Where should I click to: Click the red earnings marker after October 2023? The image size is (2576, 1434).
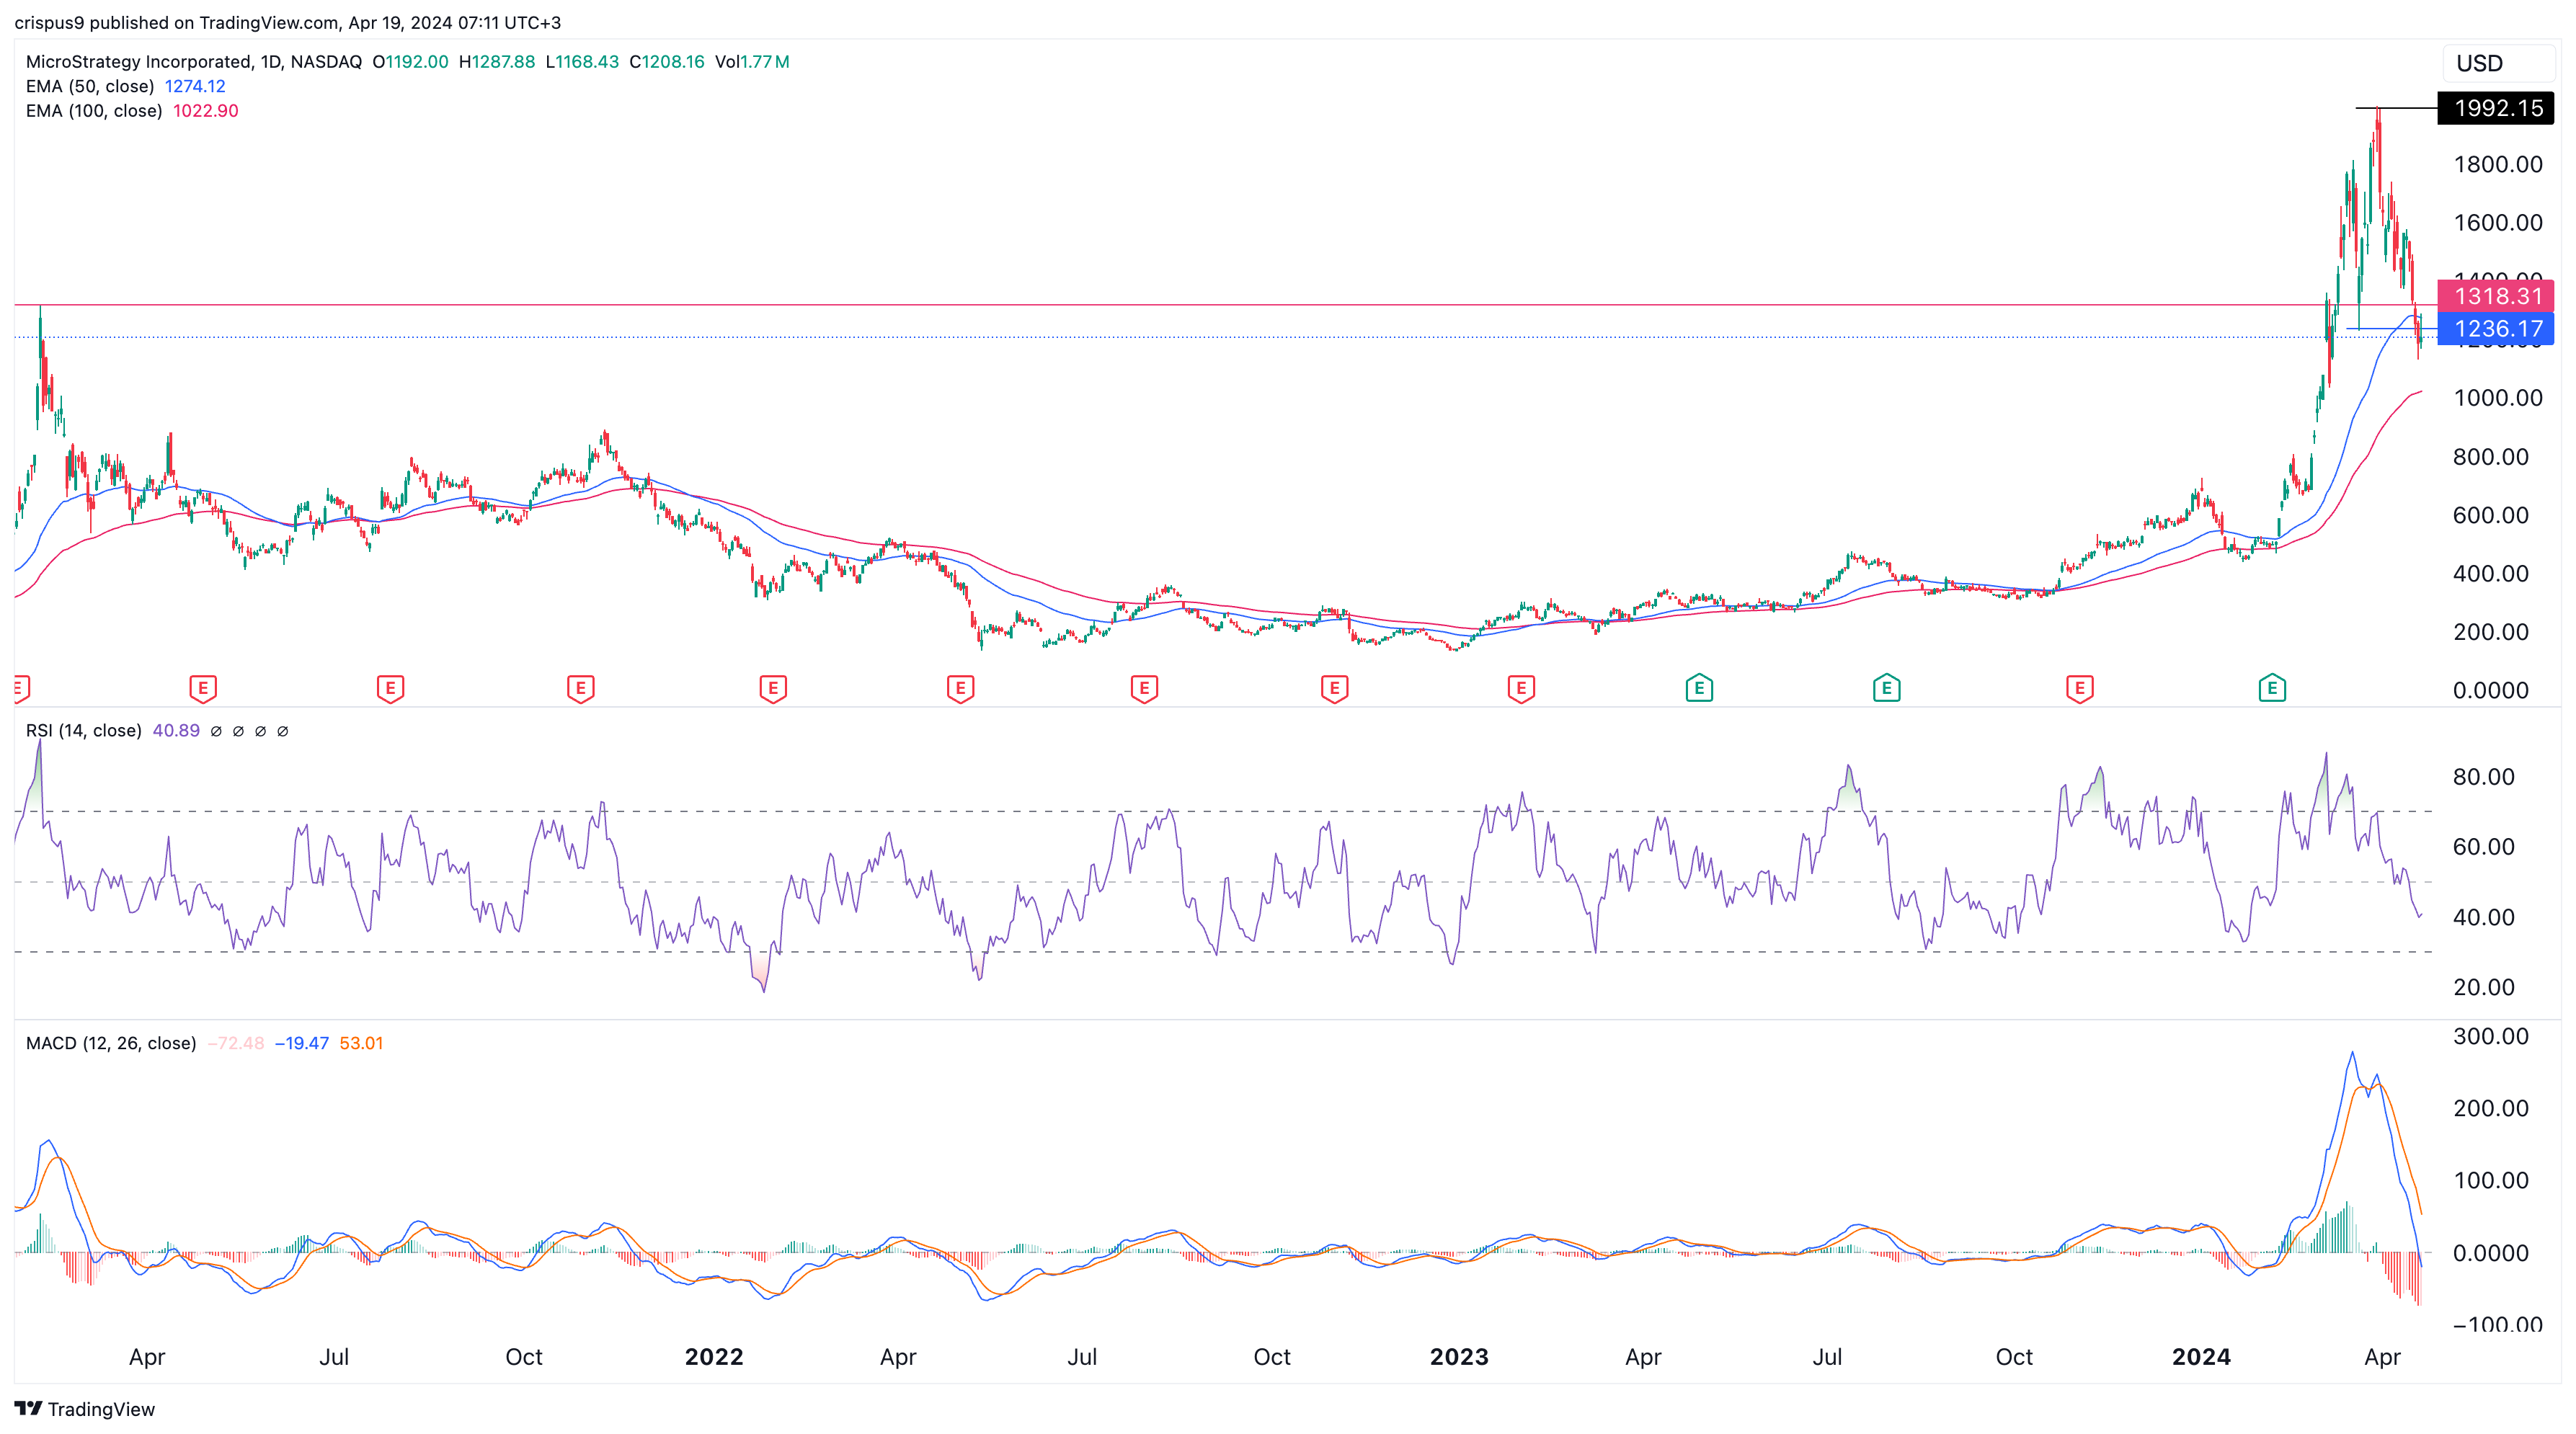tap(2079, 688)
